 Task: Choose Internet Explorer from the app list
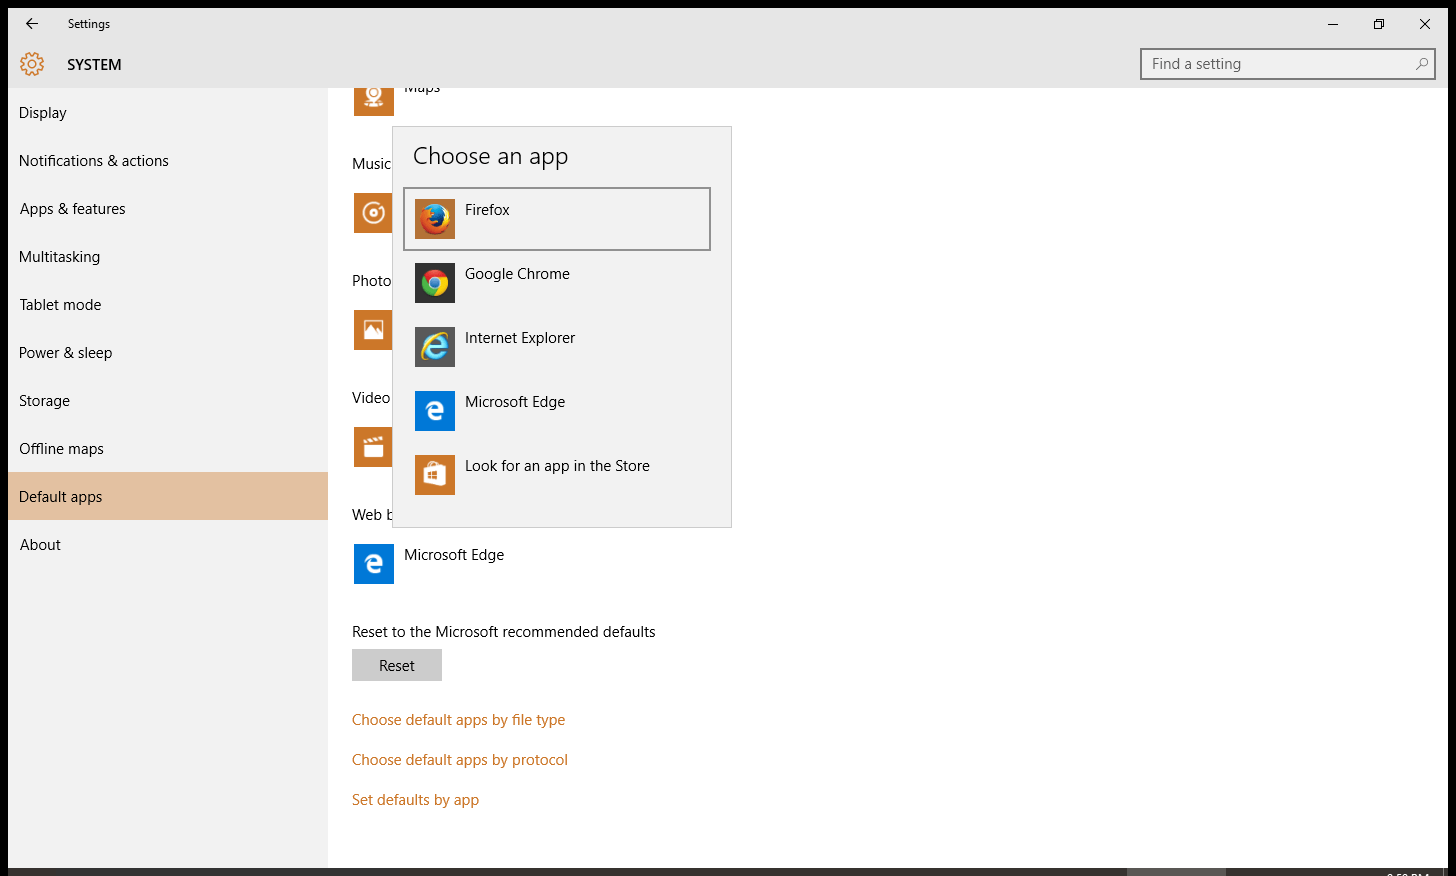(x=557, y=347)
